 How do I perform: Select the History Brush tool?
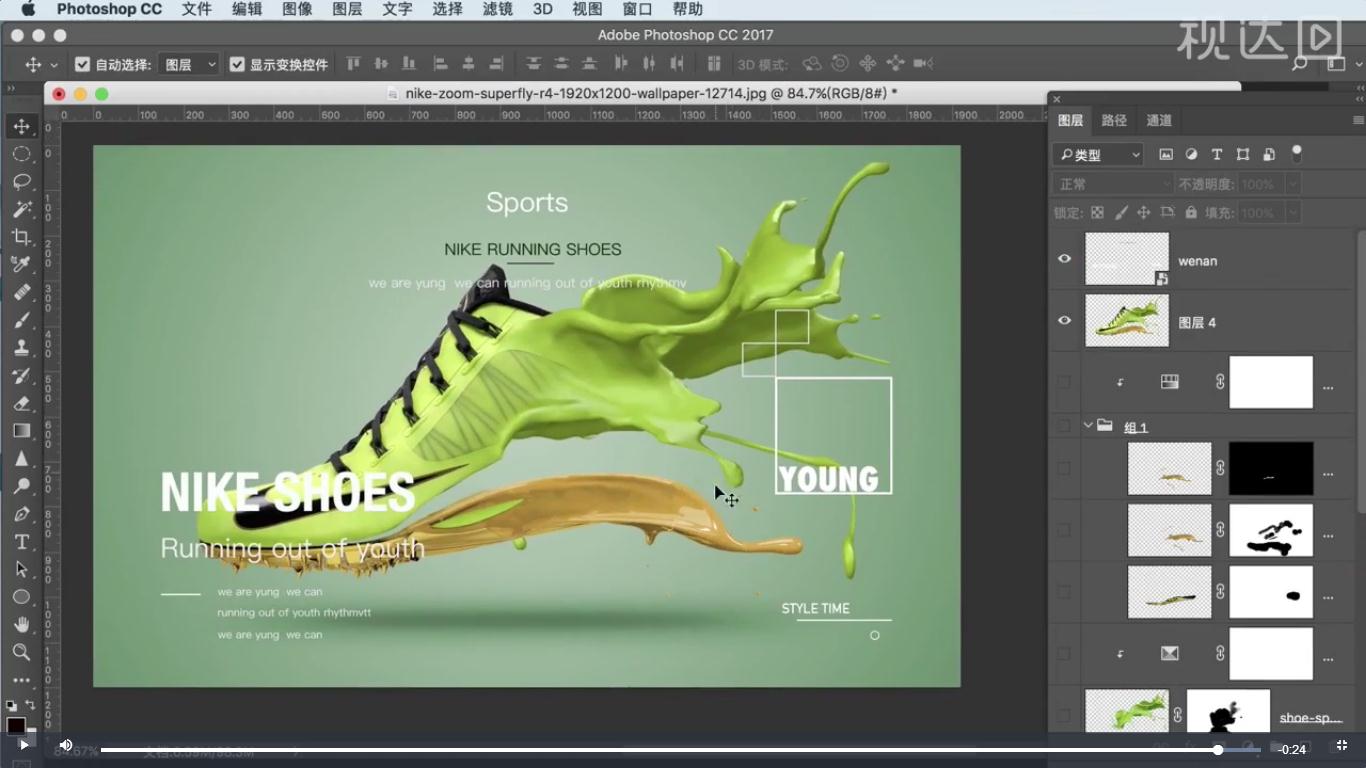21,376
